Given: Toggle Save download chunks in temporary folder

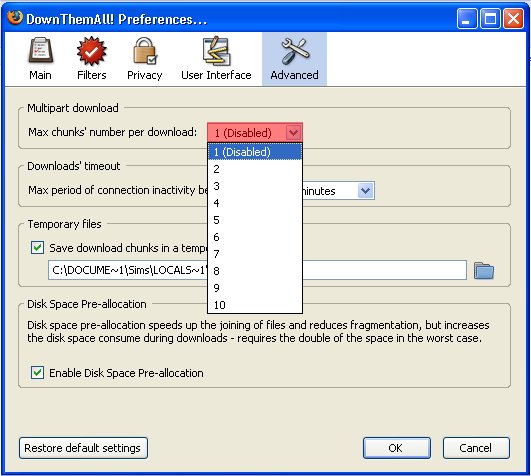Looking at the screenshot, I should click(37, 248).
